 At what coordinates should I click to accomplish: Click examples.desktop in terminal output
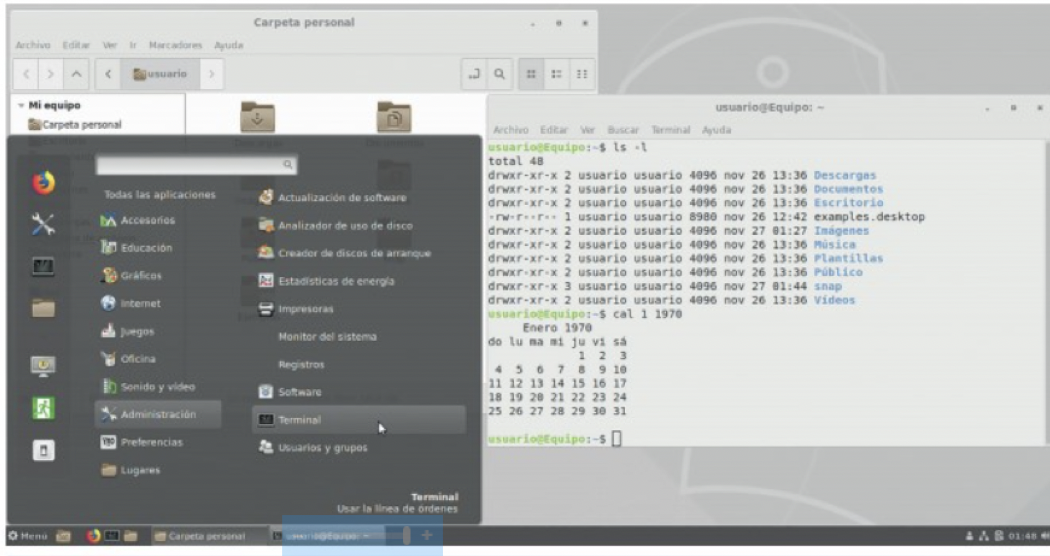869,217
